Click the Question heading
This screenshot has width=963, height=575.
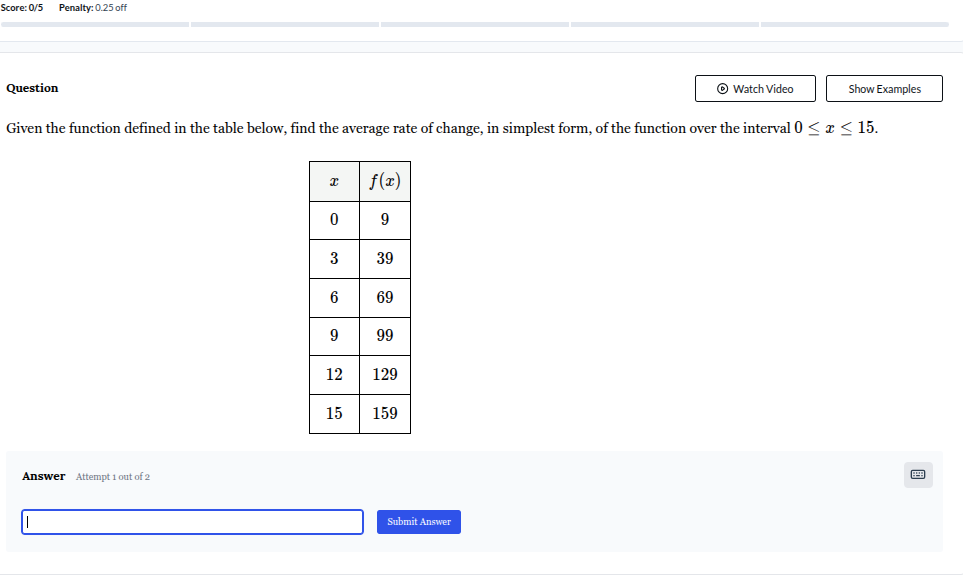tap(32, 88)
